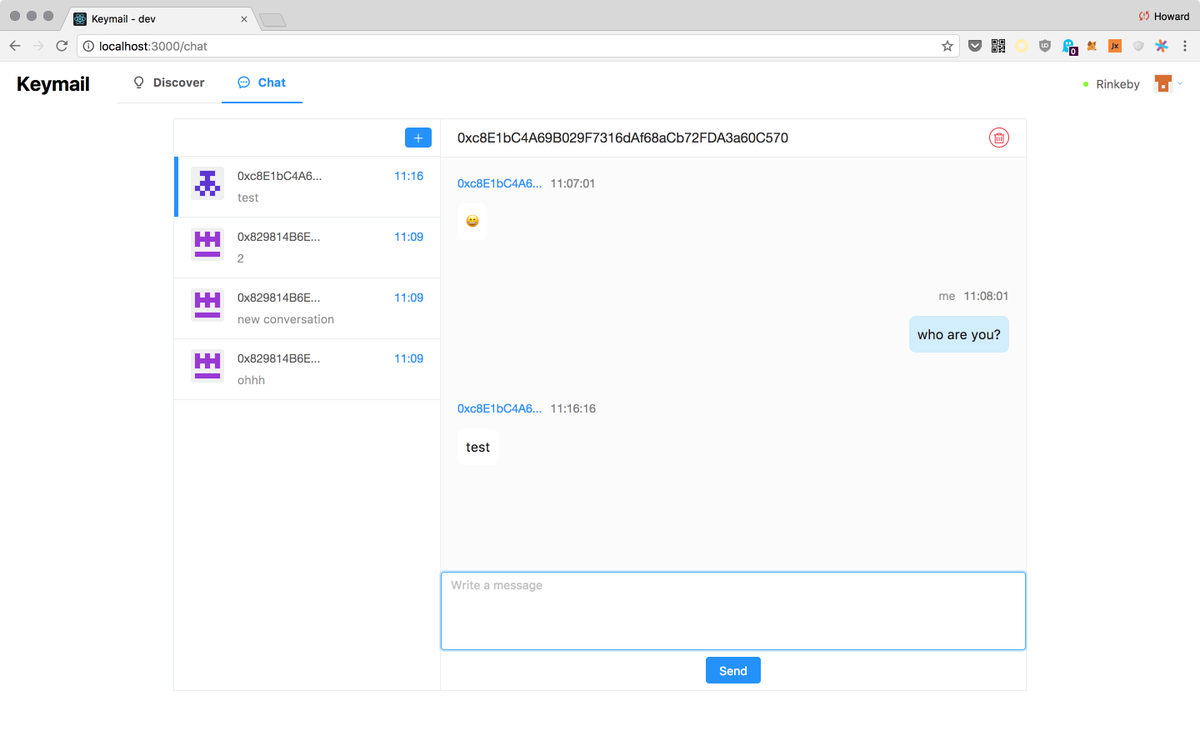Click sender link 0xc8E1bC4A6... at 11:07:01
This screenshot has width=1200, height=731.
pos(499,184)
